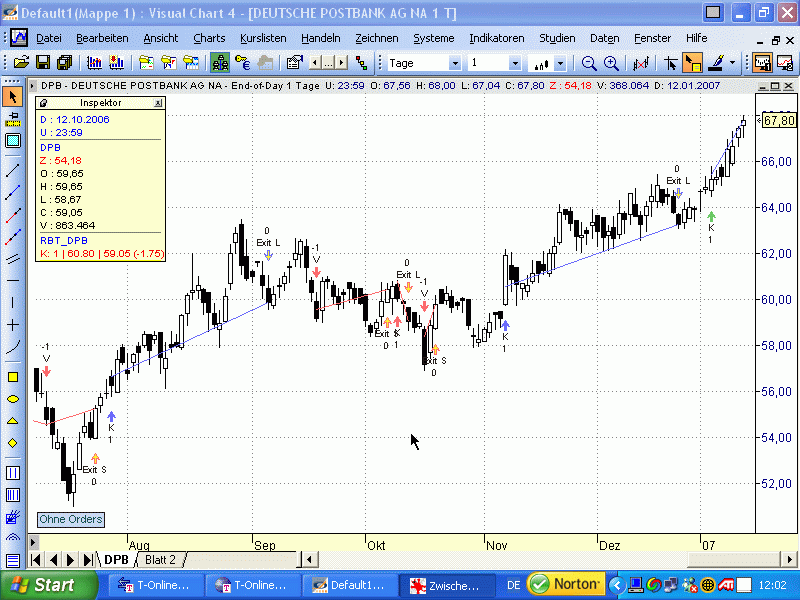Open the Systeme menu

(x=434, y=38)
